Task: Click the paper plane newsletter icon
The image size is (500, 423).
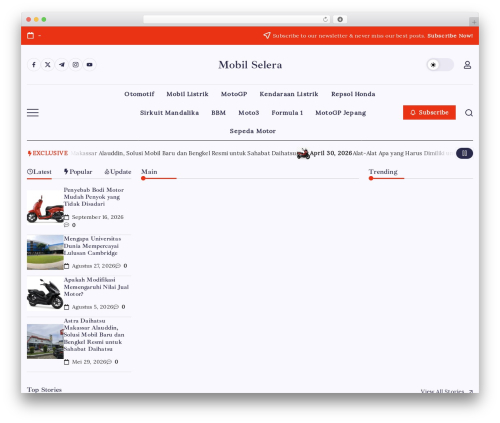Action: (267, 35)
